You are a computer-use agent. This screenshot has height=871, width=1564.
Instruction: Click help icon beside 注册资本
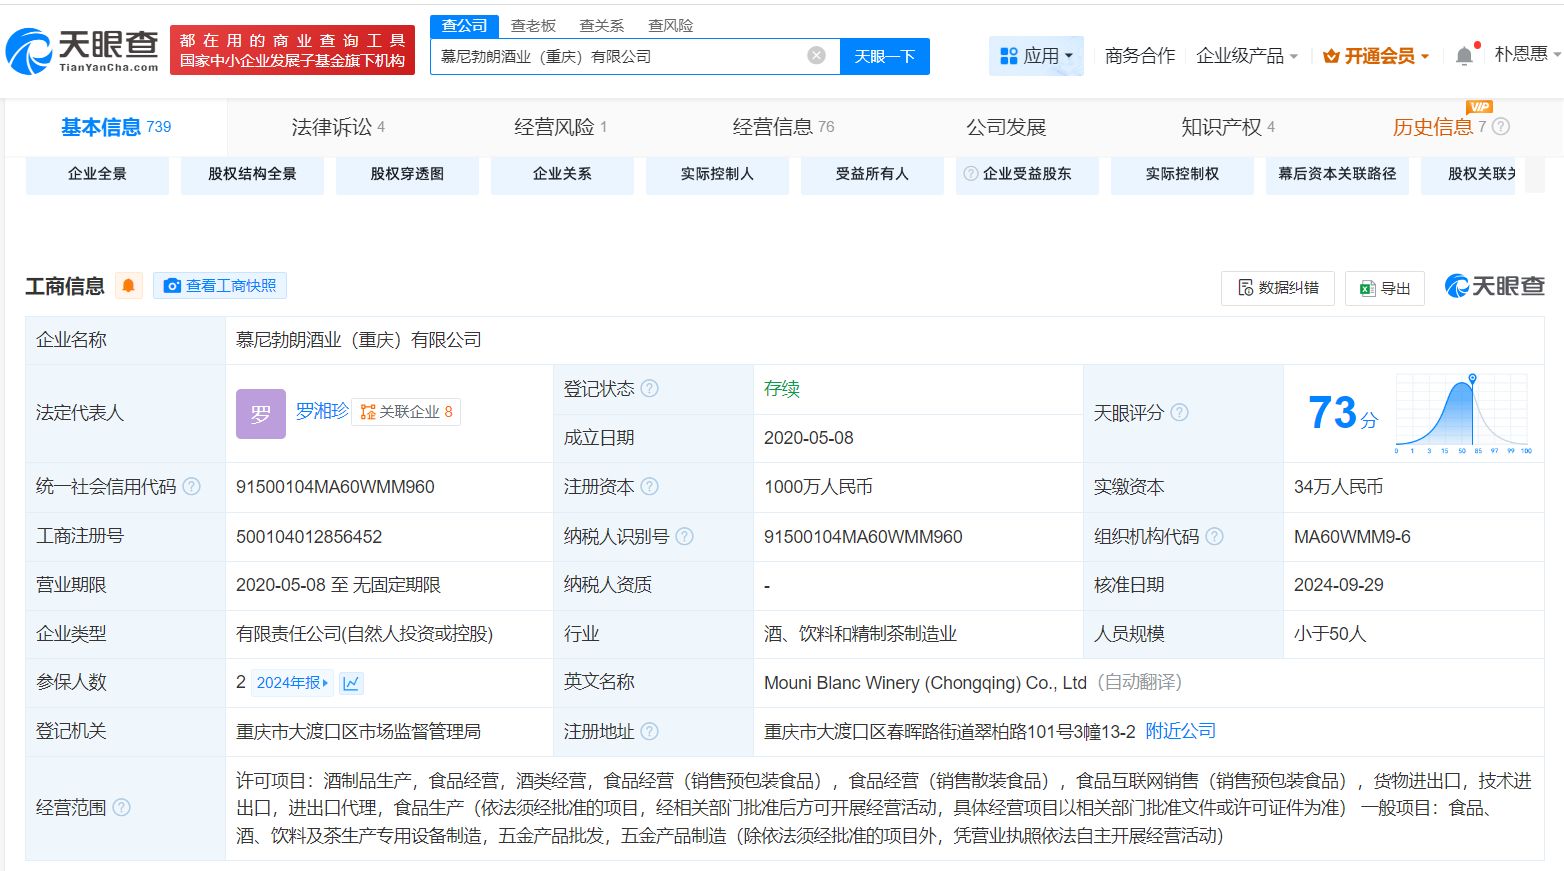650,487
